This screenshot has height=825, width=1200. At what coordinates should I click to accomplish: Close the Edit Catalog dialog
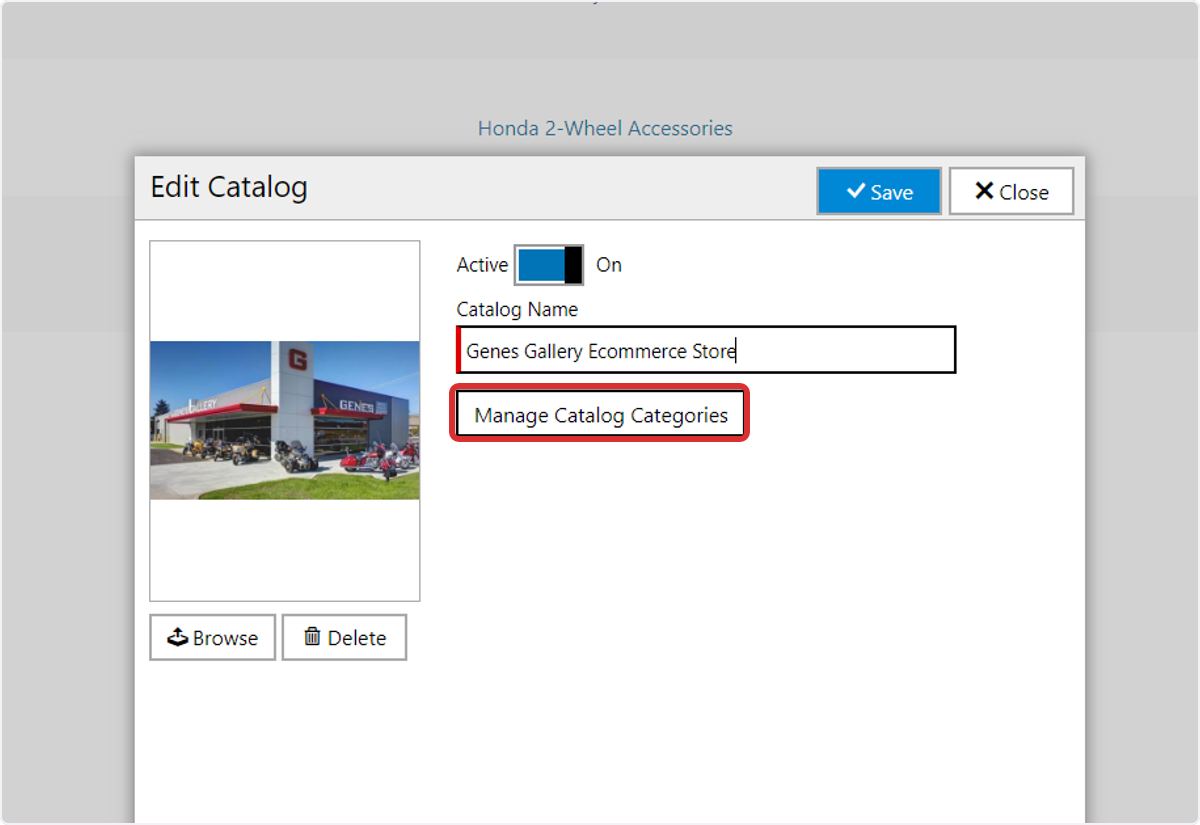(1011, 191)
